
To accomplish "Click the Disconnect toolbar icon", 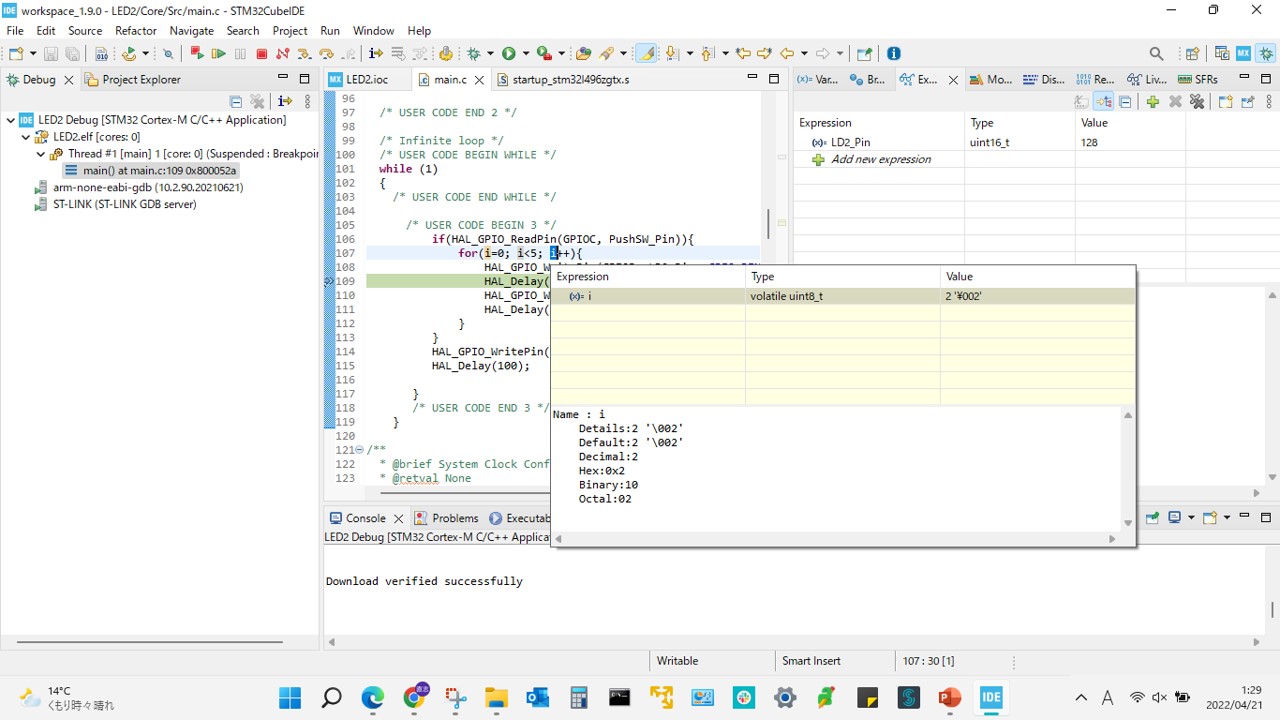I will pyautogui.click(x=282, y=53).
